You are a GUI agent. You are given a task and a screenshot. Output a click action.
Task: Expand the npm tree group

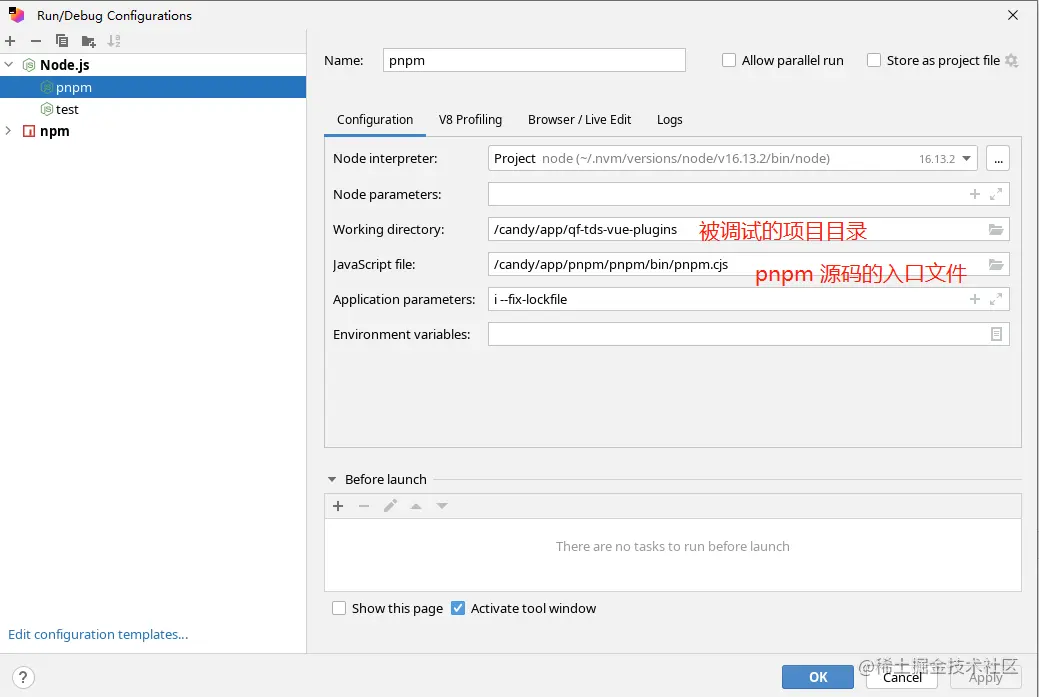point(9,131)
